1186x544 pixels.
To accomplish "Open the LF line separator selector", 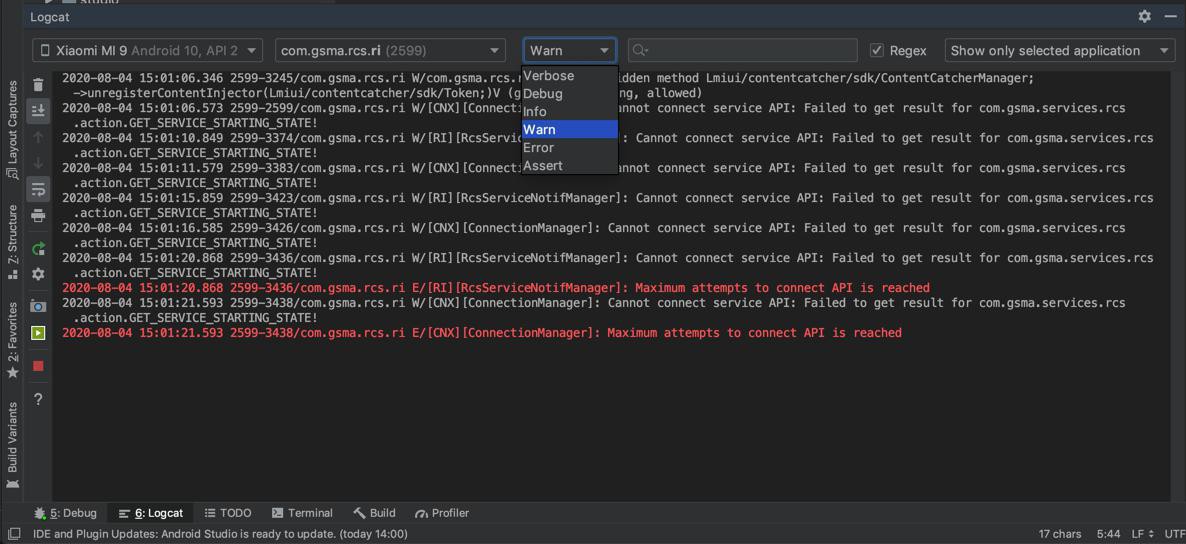I will click(1142, 534).
